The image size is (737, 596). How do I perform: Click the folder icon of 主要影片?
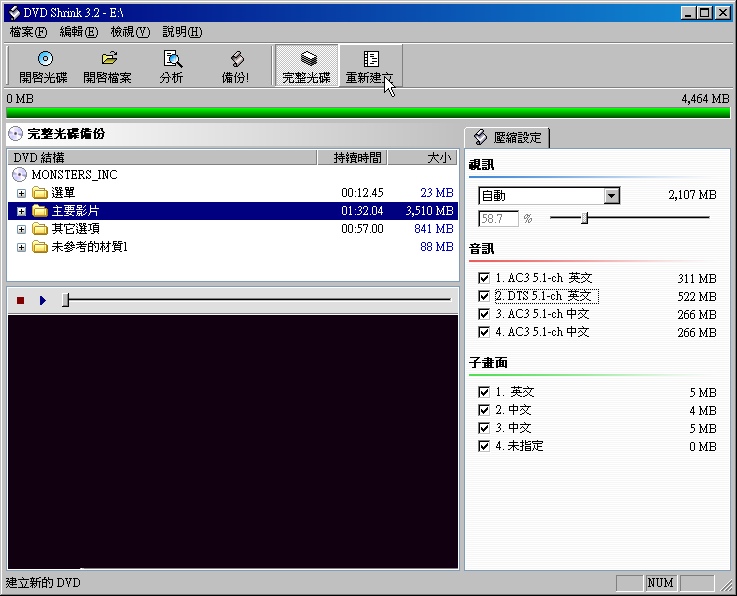(40, 211)
